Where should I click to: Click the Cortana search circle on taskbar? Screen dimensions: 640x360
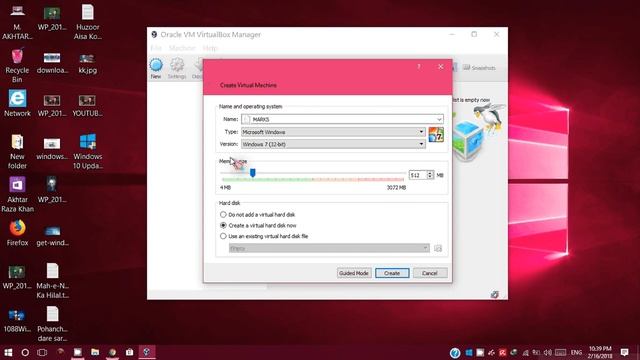click(25, 352)
